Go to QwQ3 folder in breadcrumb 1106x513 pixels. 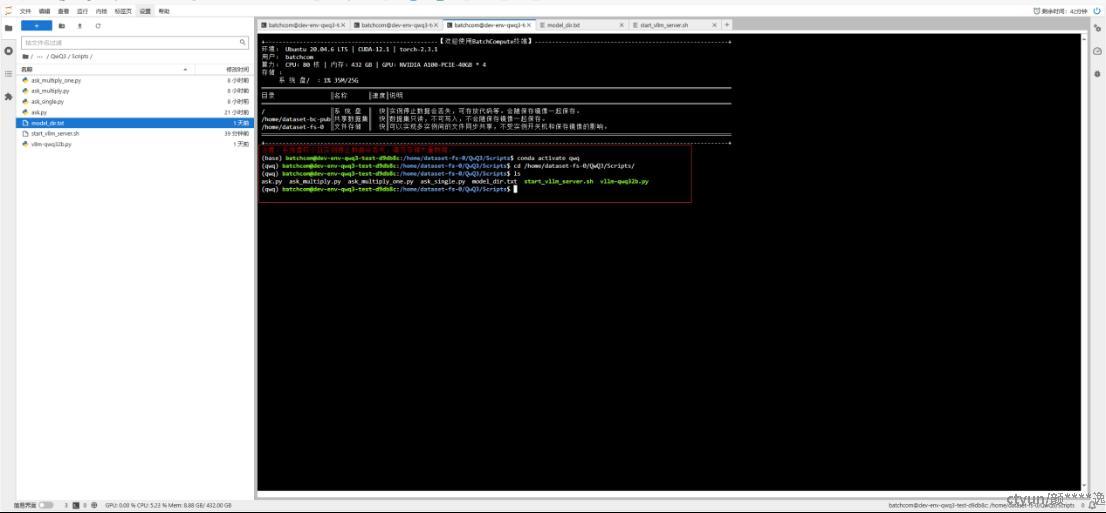[x=58, y=56]
